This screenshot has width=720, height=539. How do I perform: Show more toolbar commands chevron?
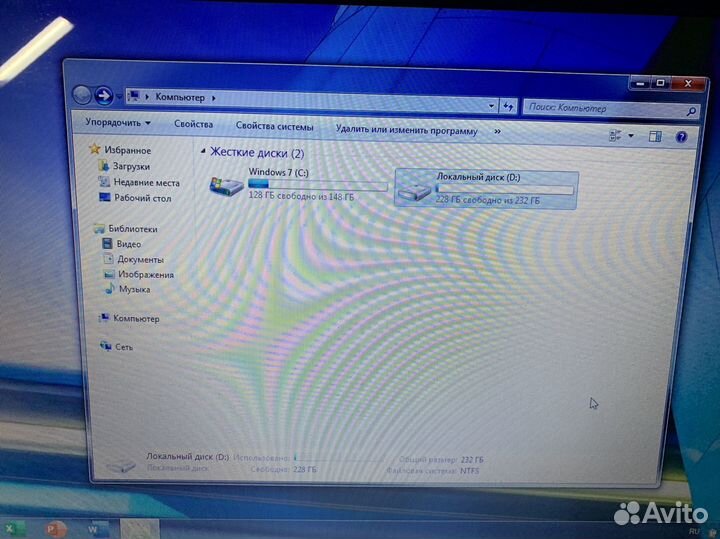pyautogui.click(x=497, y=132)
